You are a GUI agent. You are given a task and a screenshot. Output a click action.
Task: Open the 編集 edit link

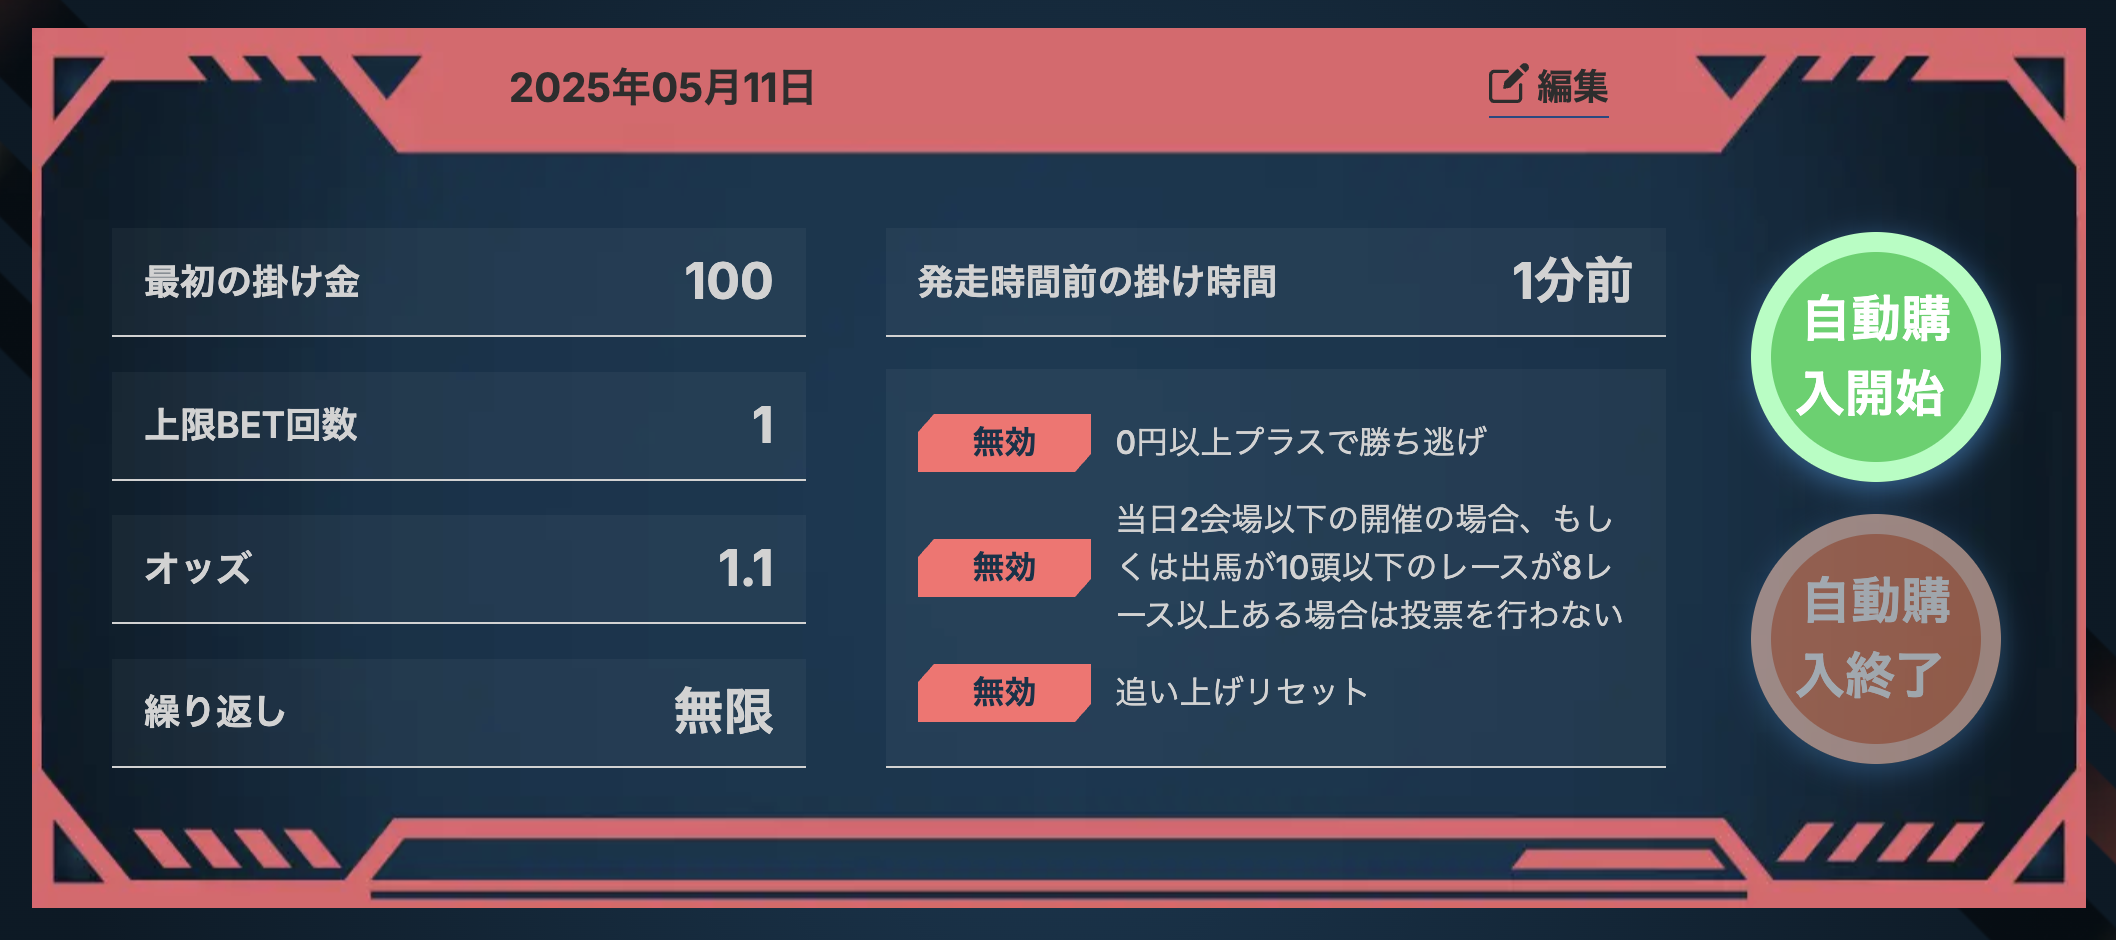[1548, 88]
